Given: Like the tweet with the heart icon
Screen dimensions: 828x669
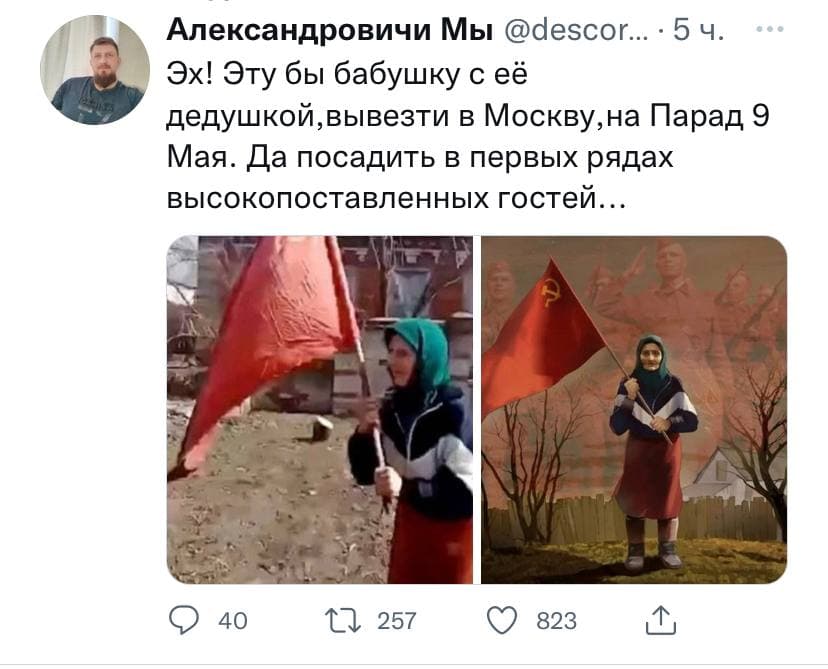Looking at the screenshot, I should 502,620.
